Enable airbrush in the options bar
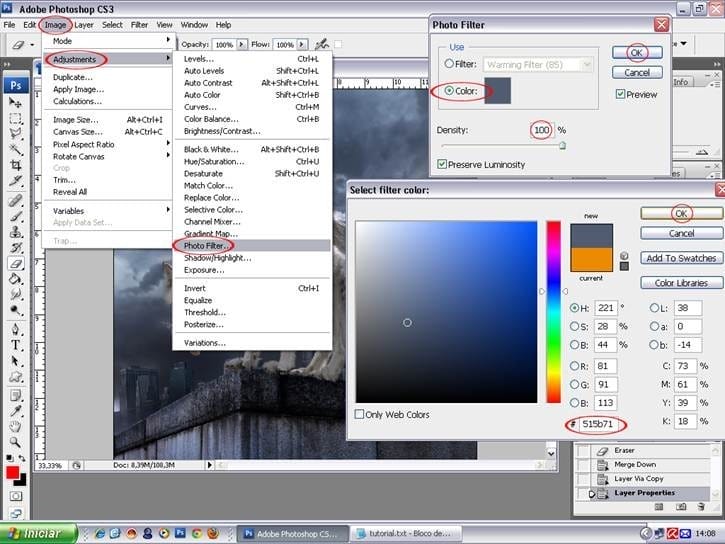 [322, 44]
